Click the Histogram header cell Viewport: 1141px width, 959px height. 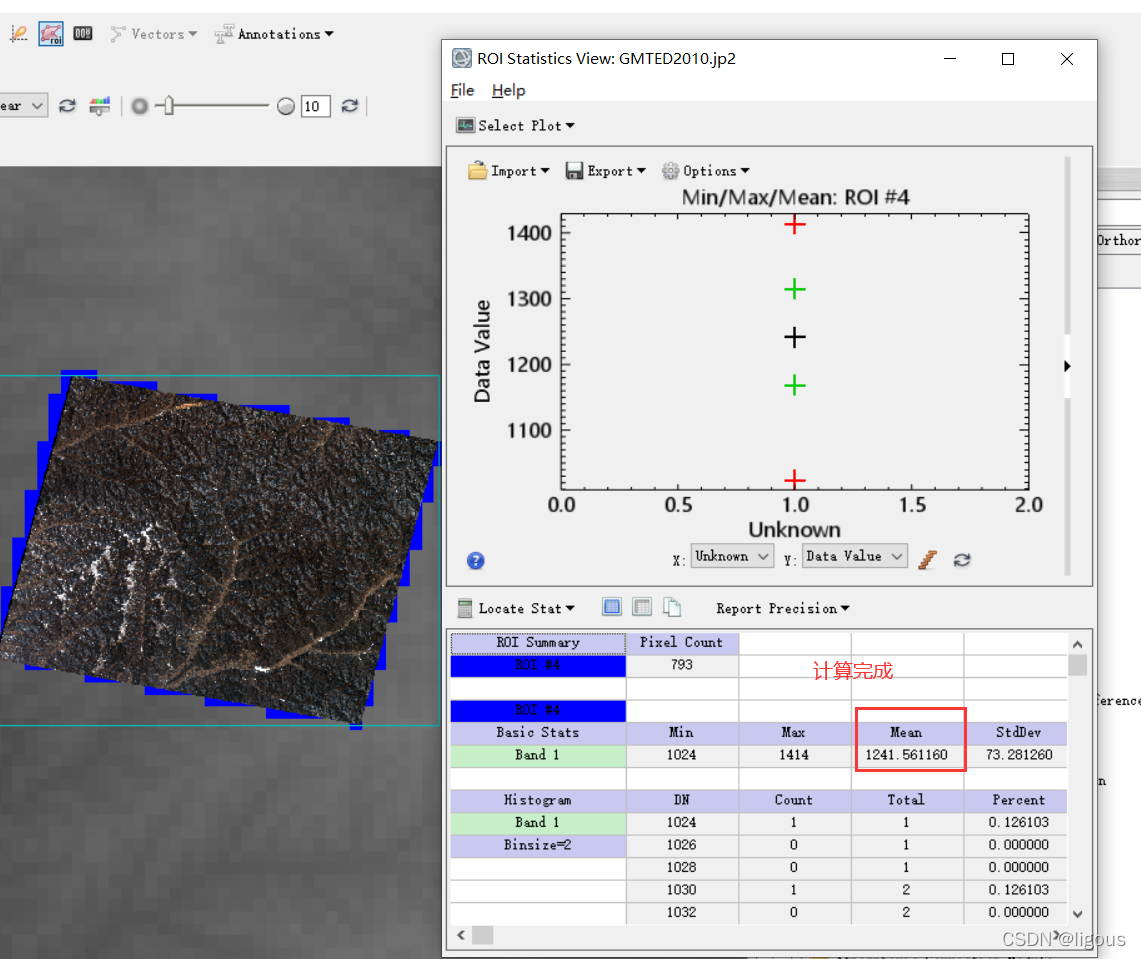pyautogui.click(x=538, y=800)
